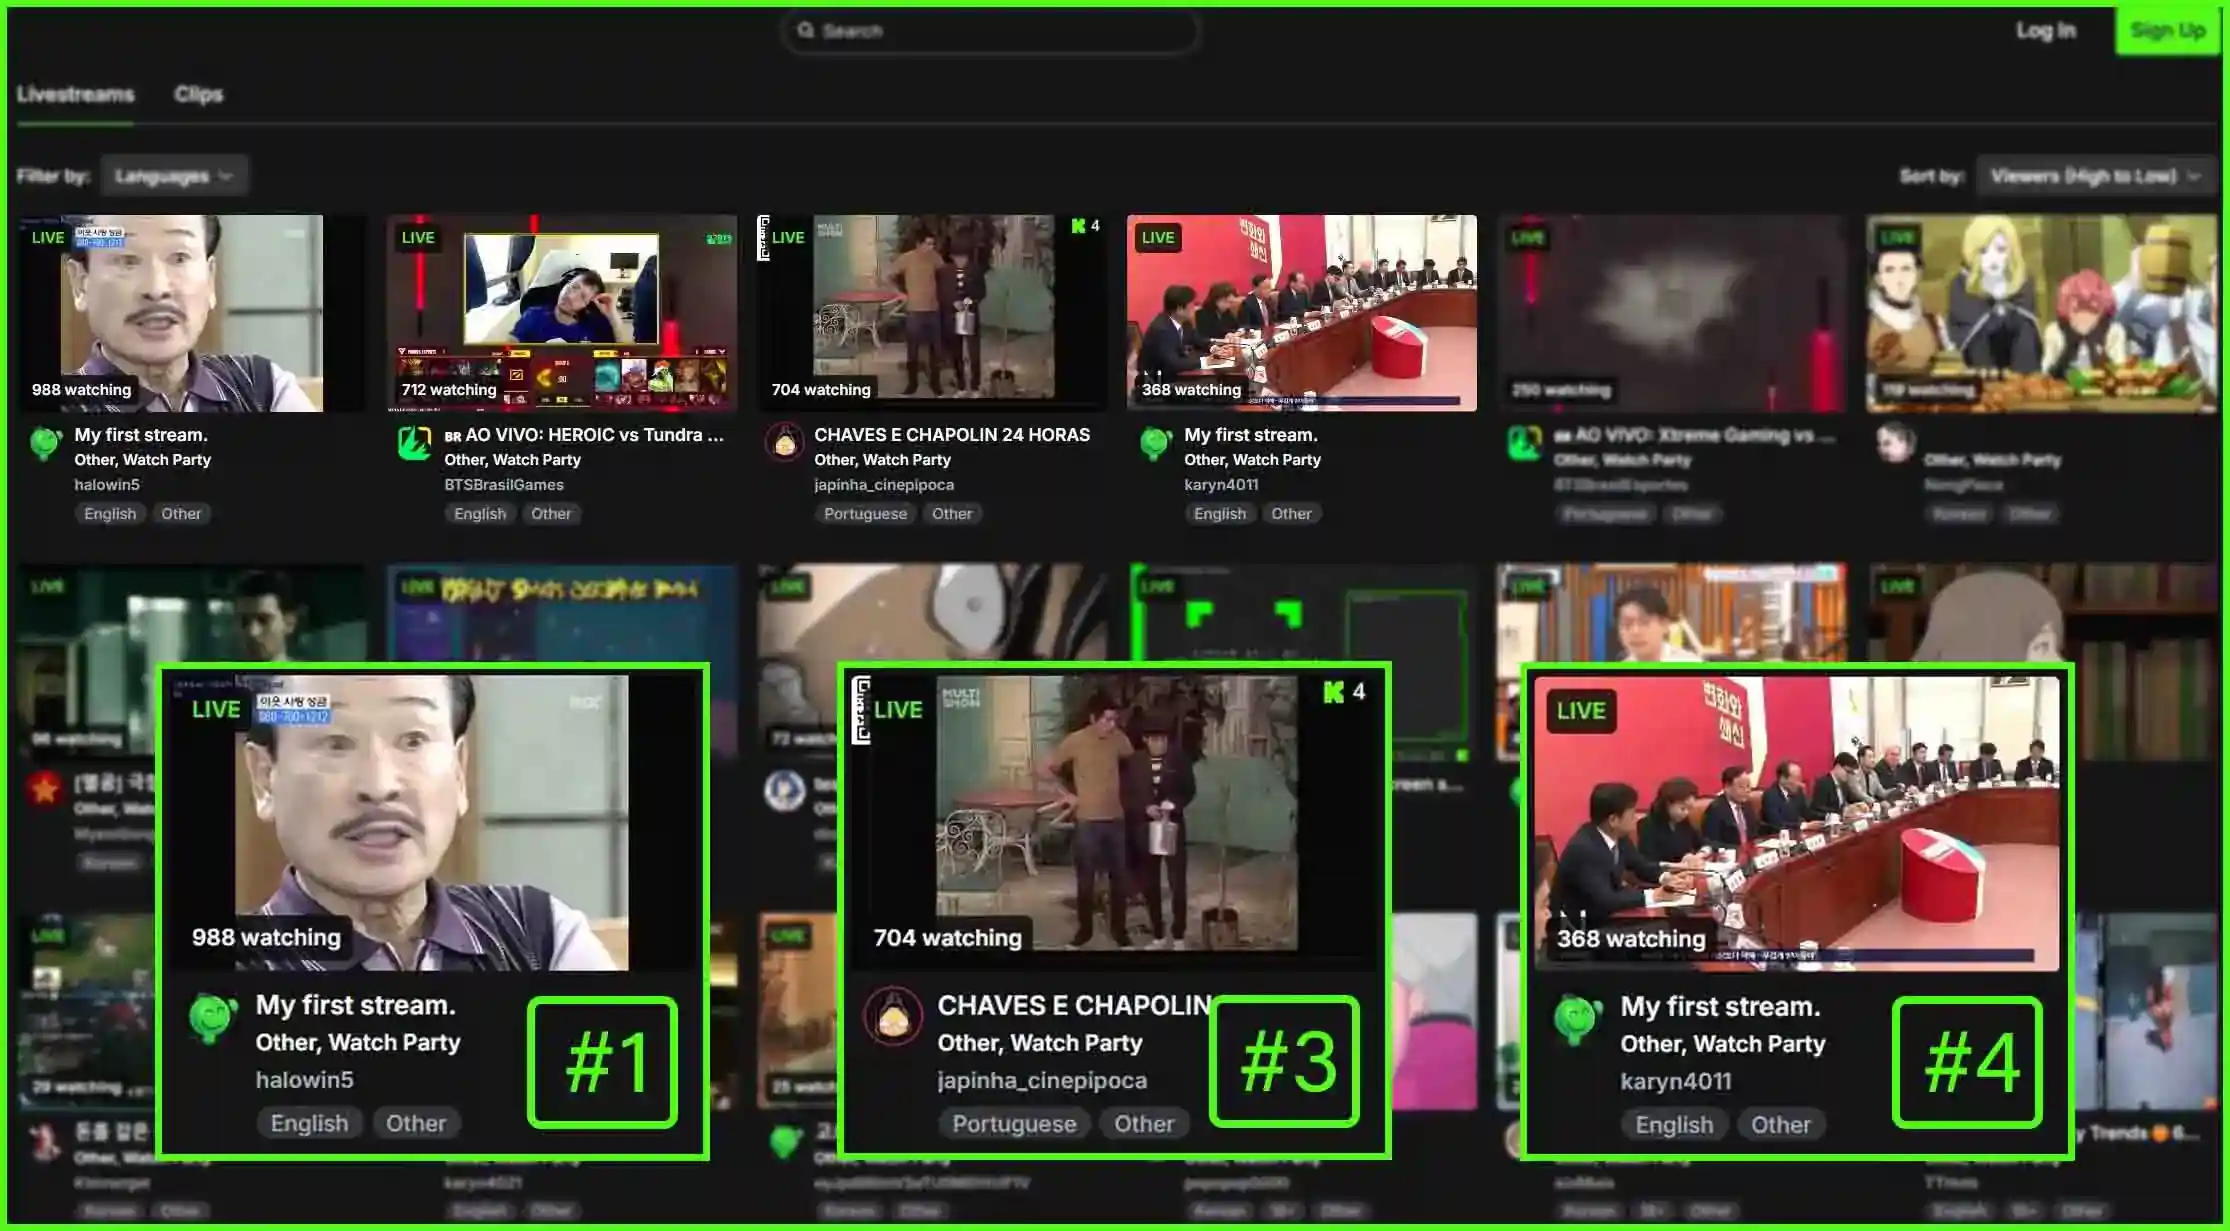
Task: Switch to the Clips tab
Action: (x=198, y=94)
